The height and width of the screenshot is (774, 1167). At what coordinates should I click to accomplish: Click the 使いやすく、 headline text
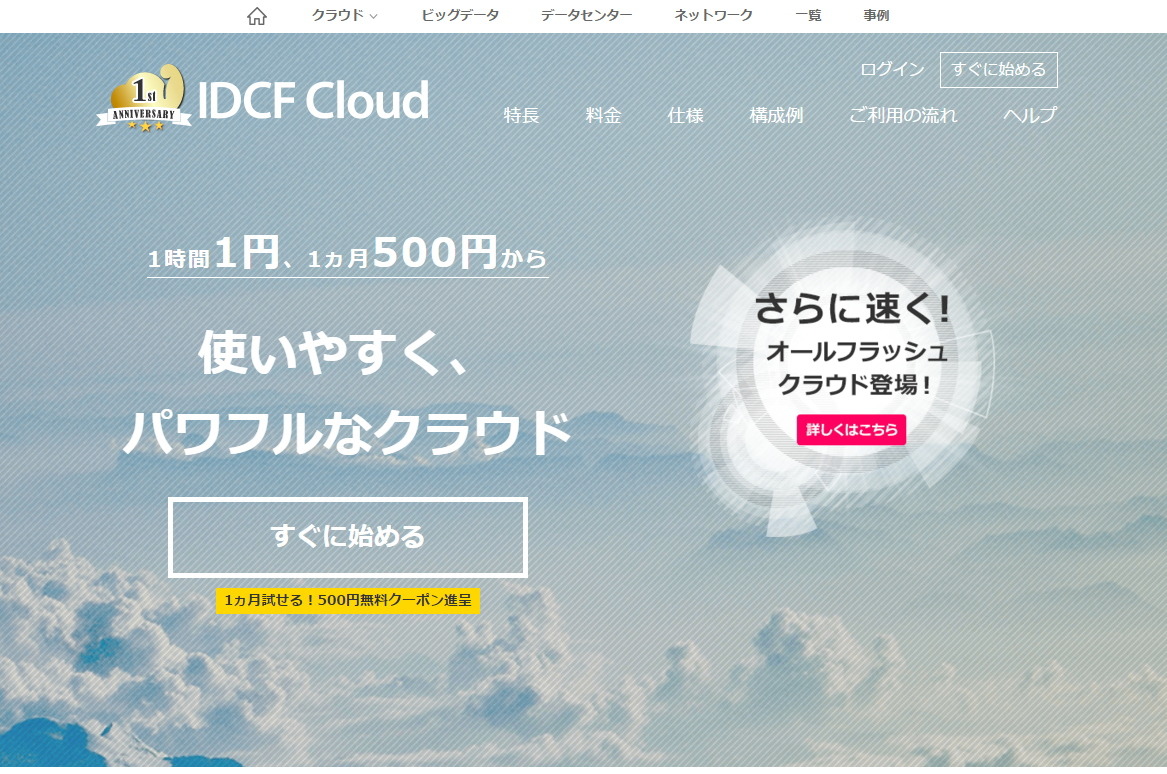tap(333, 353)
